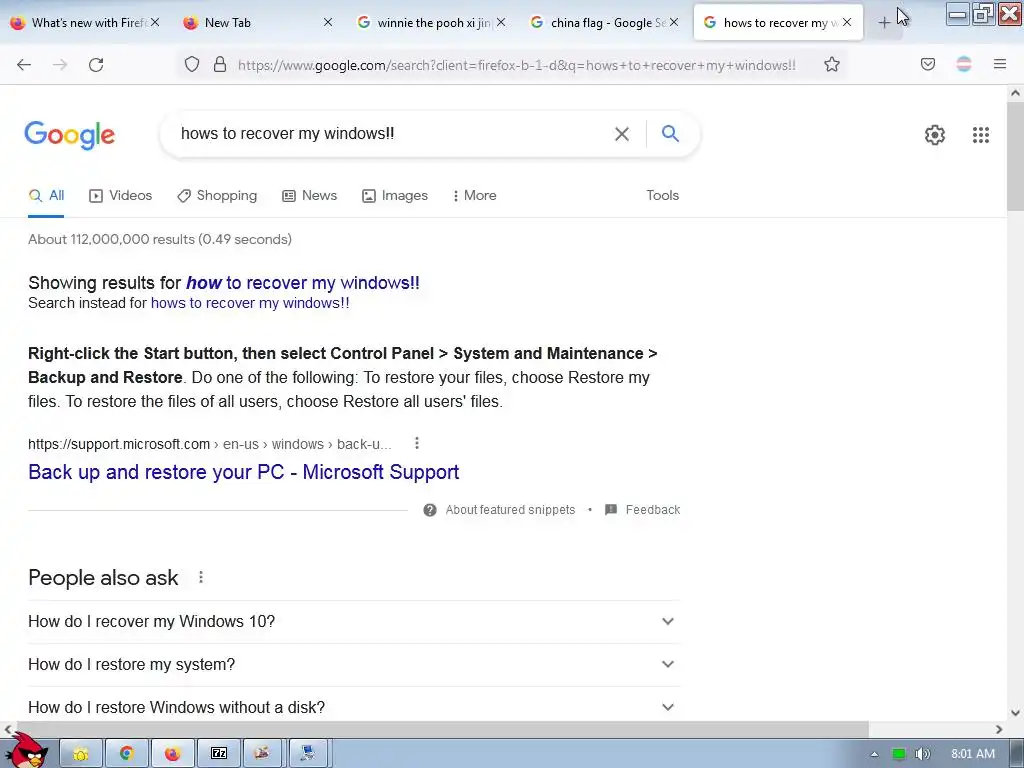This screenshot has width=1024, height=768.
Task: Reload the current page
Action: pyautogui.click(x=96, y=65)
